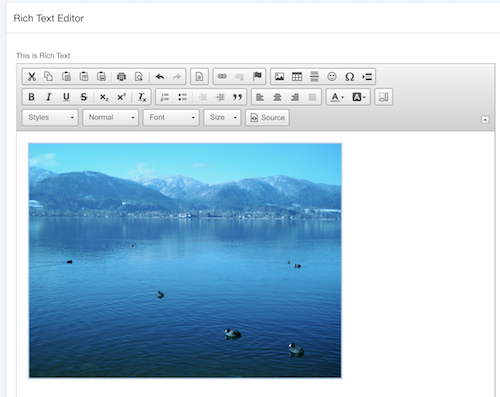The image size is (500, 397).
Task: Toggle Bold formatting
Action: click(x=31, y=97)
